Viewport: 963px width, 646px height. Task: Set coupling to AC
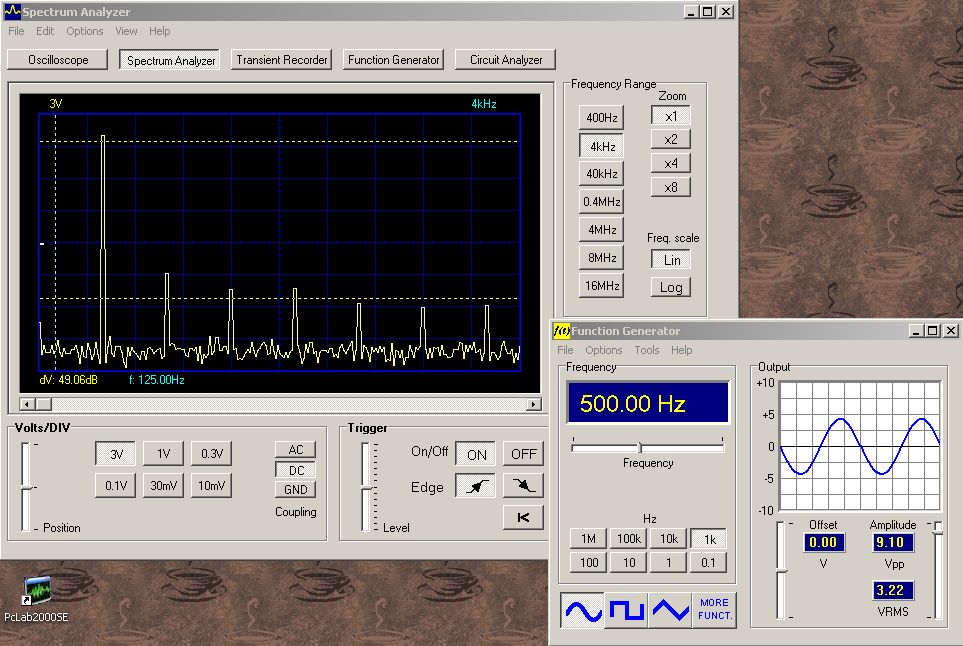295,450
